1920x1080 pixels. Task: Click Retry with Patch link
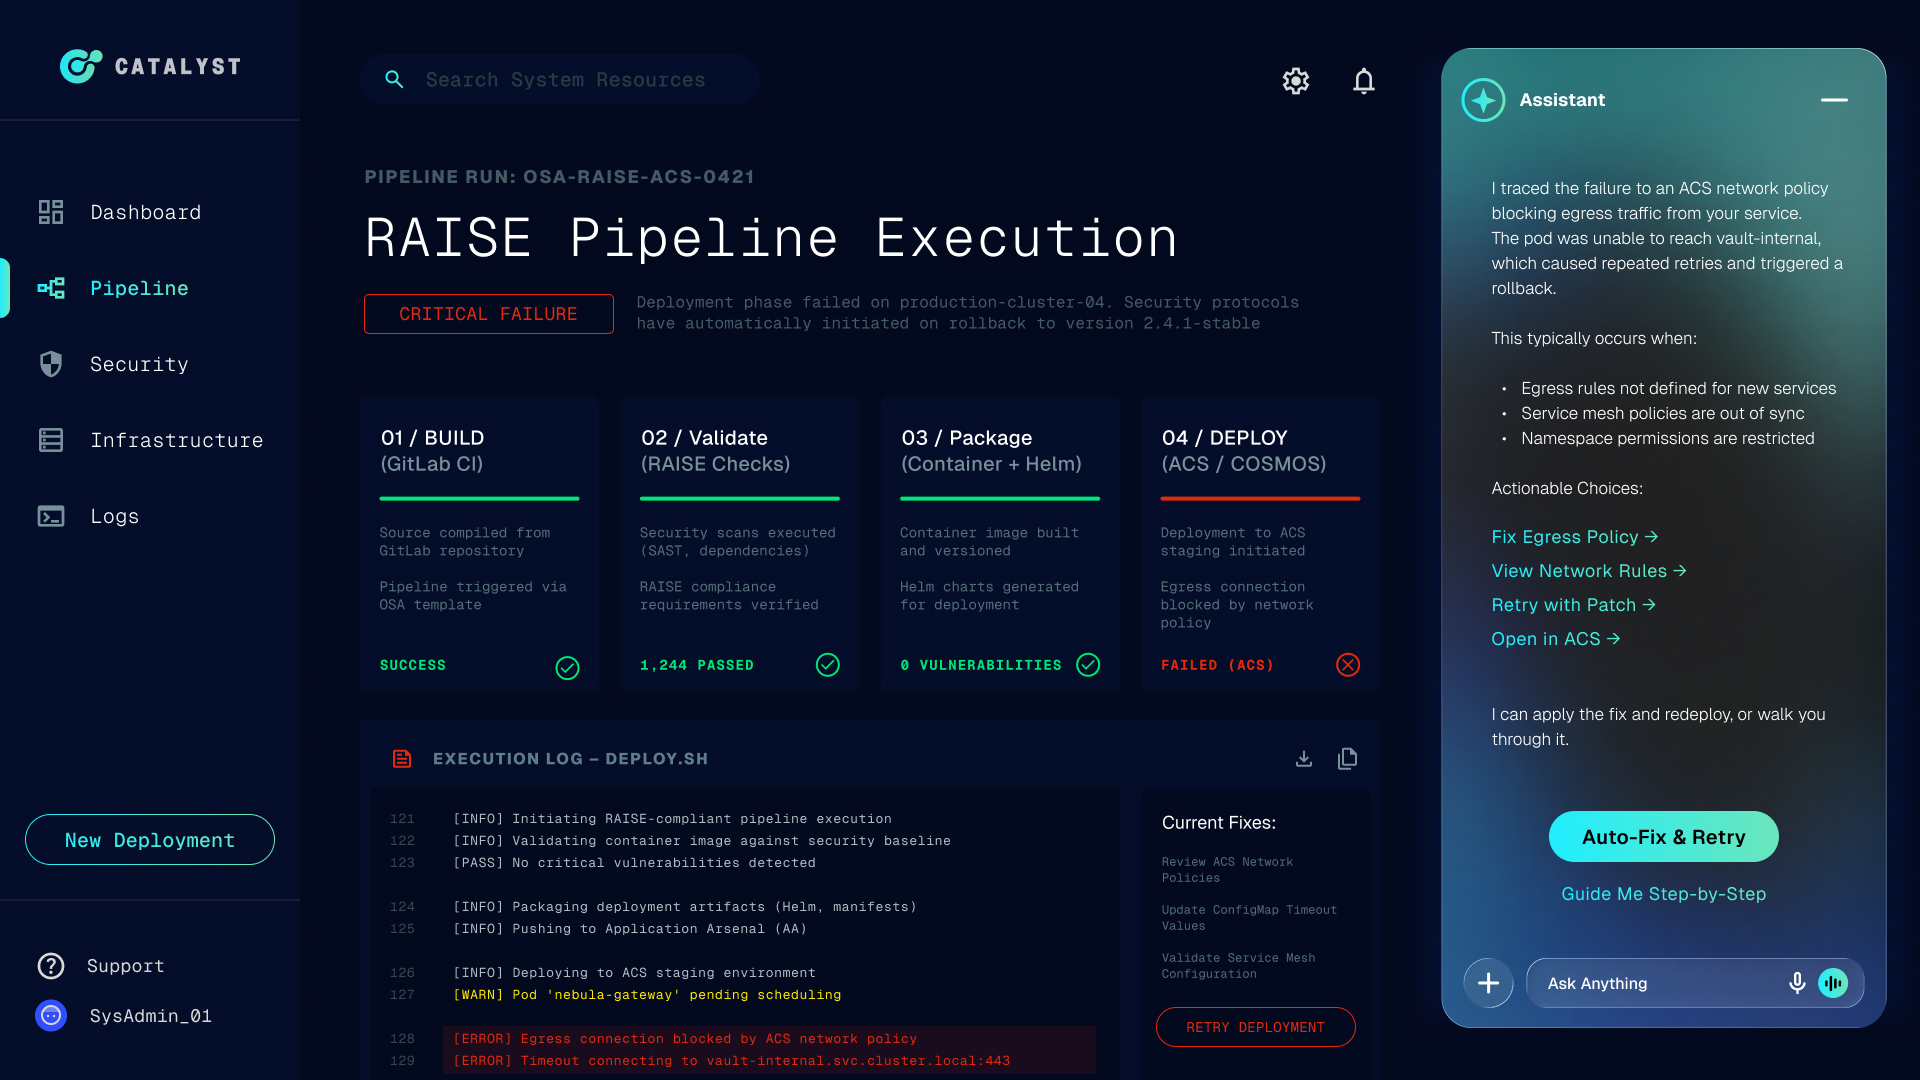[1574, 605]
